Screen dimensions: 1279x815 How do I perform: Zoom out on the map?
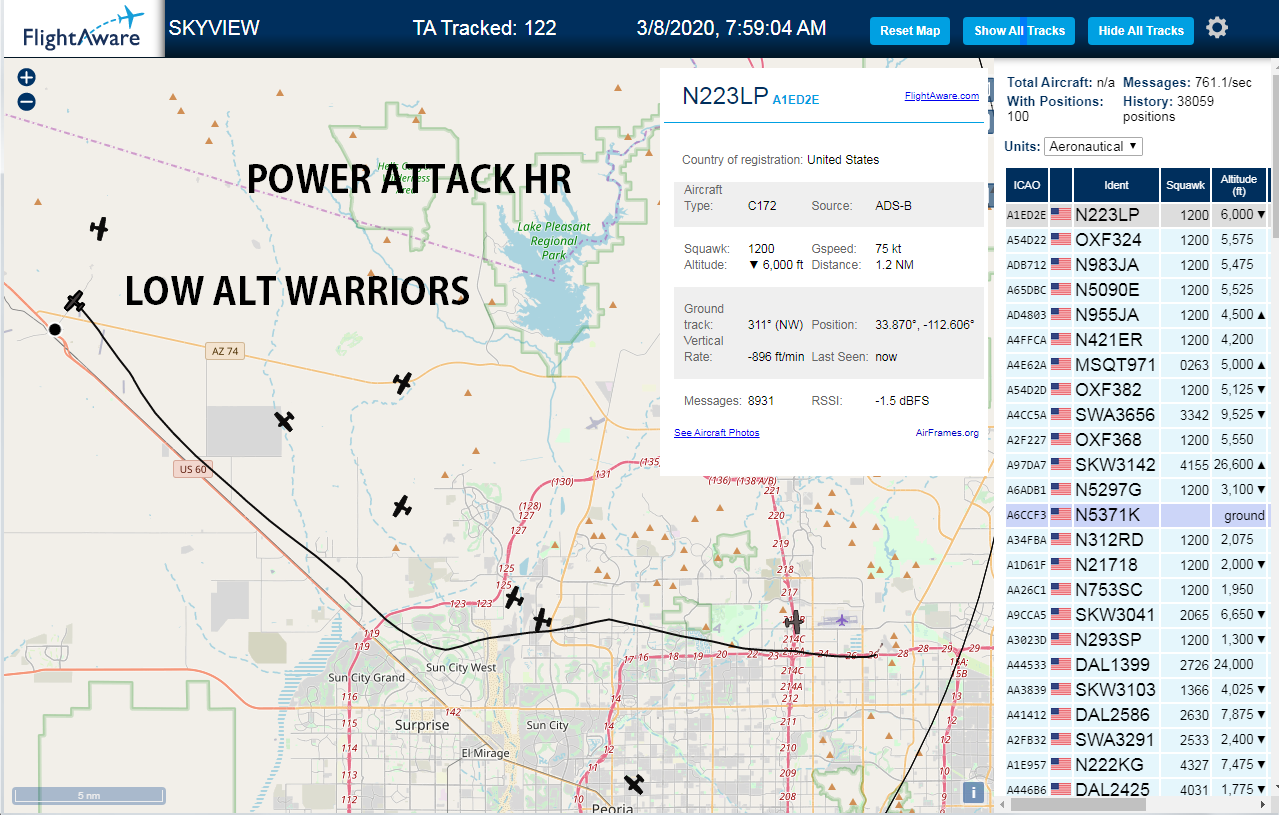coord(27,101)
